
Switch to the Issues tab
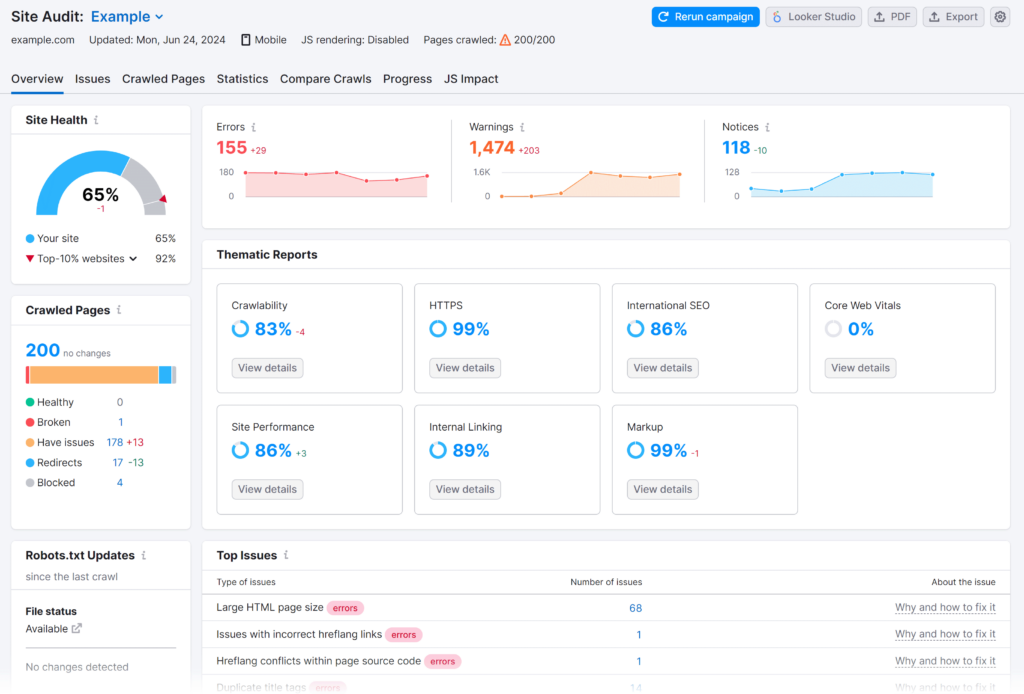point(92,79)
